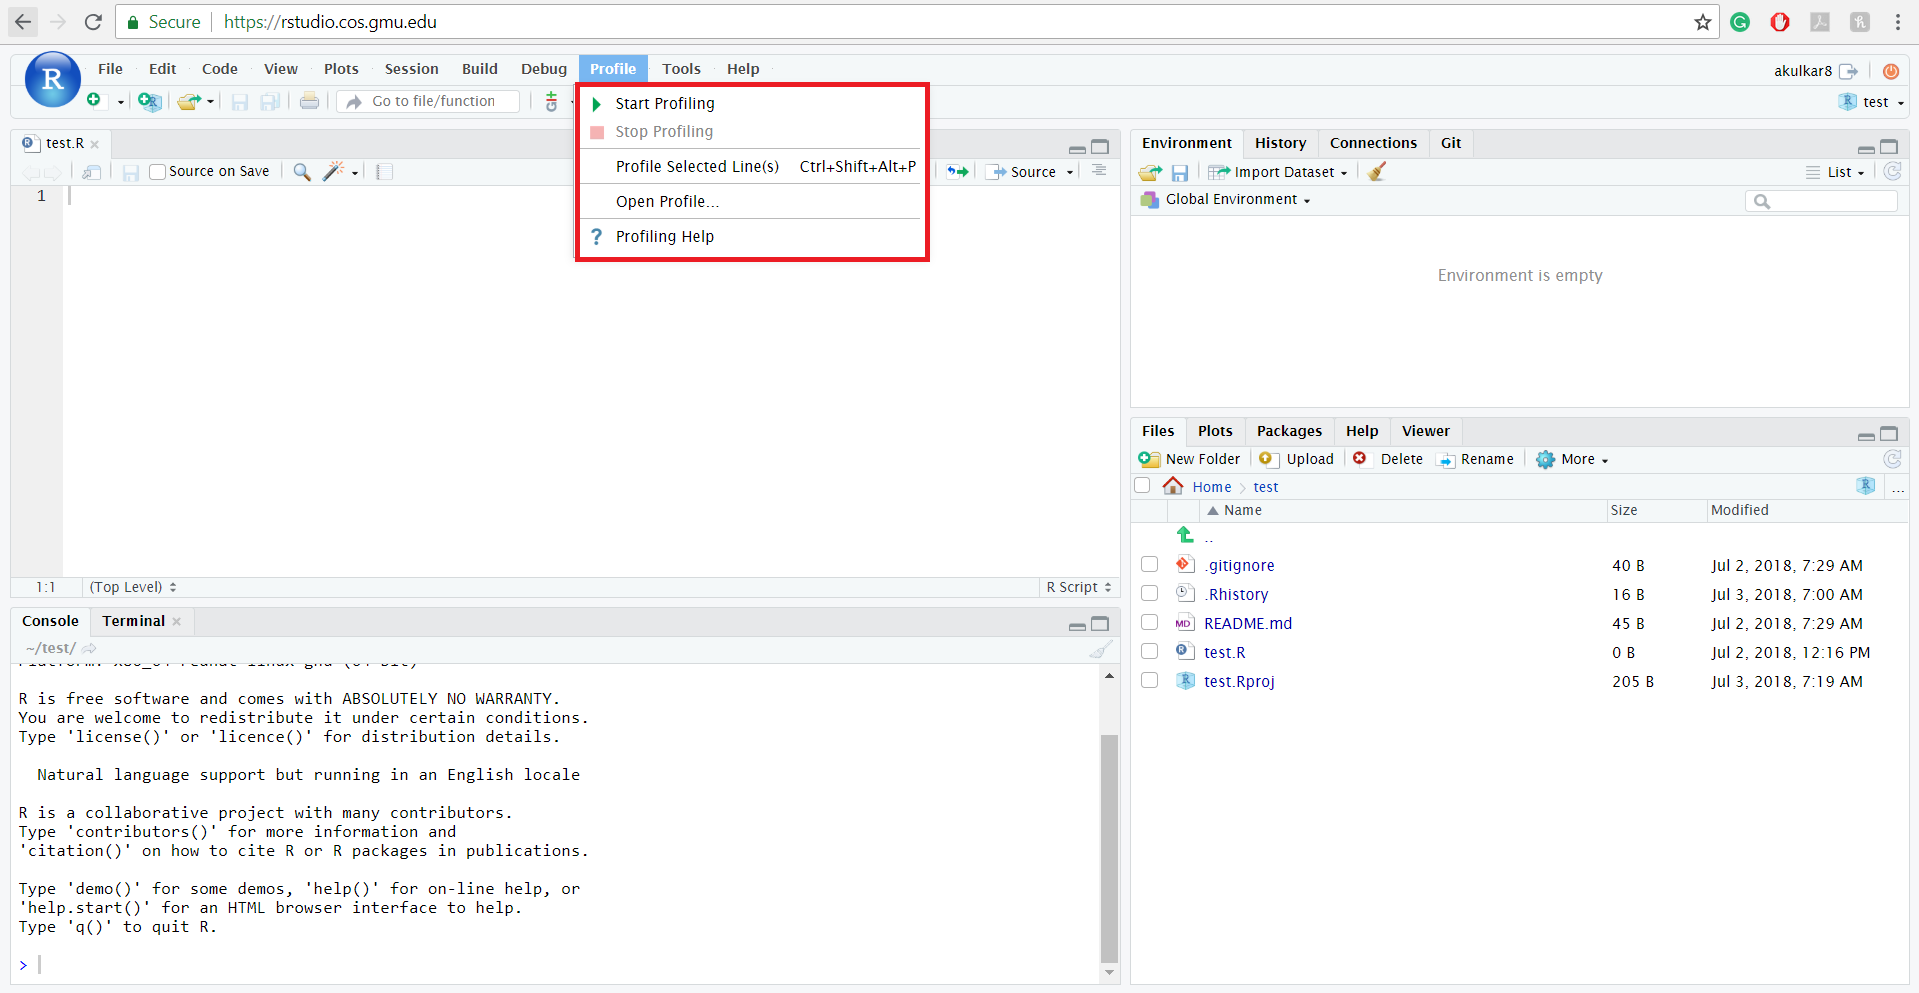Click the show in new window icon
Screen dimensions: 1919x993
click(92, 172)
